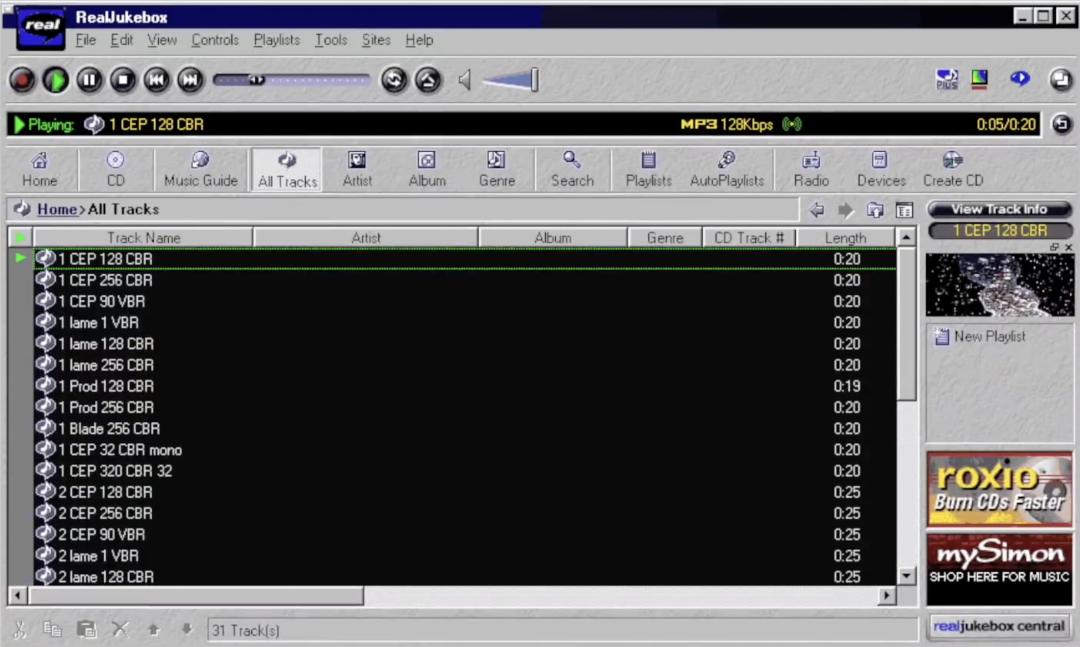Click the red Record button
Screen dimensions: 1080x647
point(22,80)
